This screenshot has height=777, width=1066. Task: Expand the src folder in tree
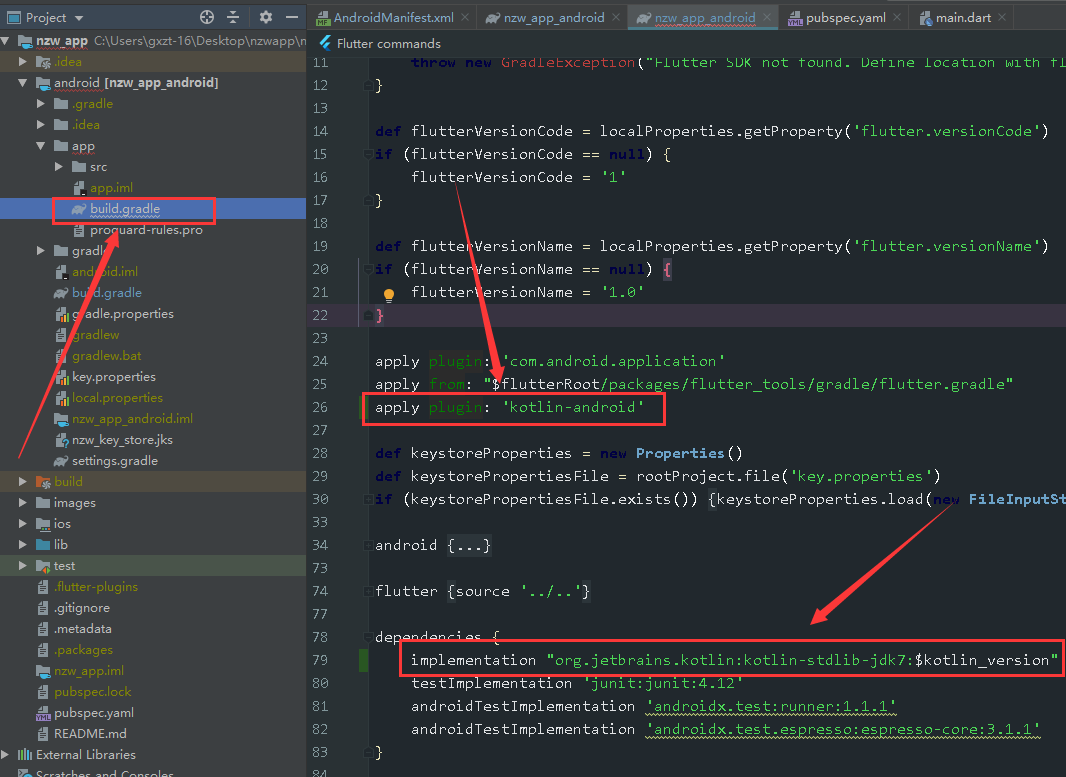point(59,167)
